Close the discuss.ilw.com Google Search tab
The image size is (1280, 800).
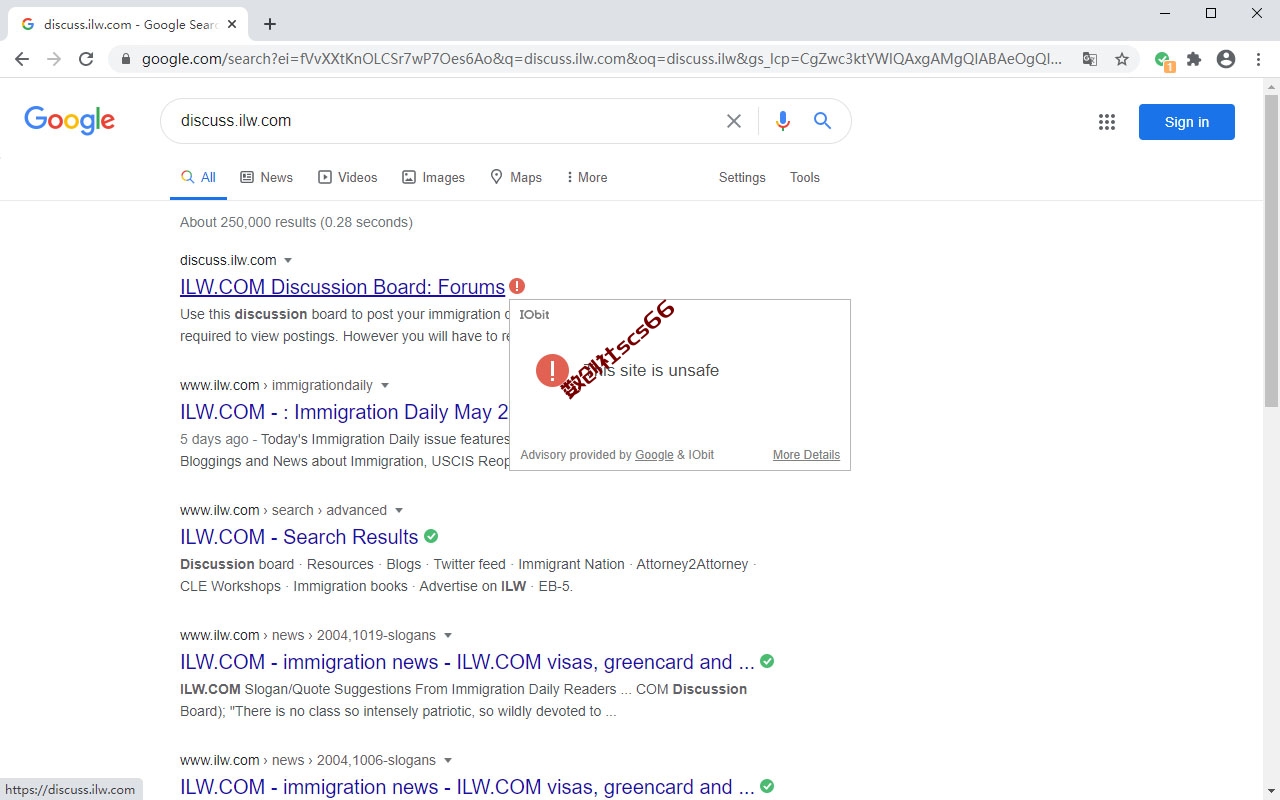pyautogui.click(x=232, y=24)
